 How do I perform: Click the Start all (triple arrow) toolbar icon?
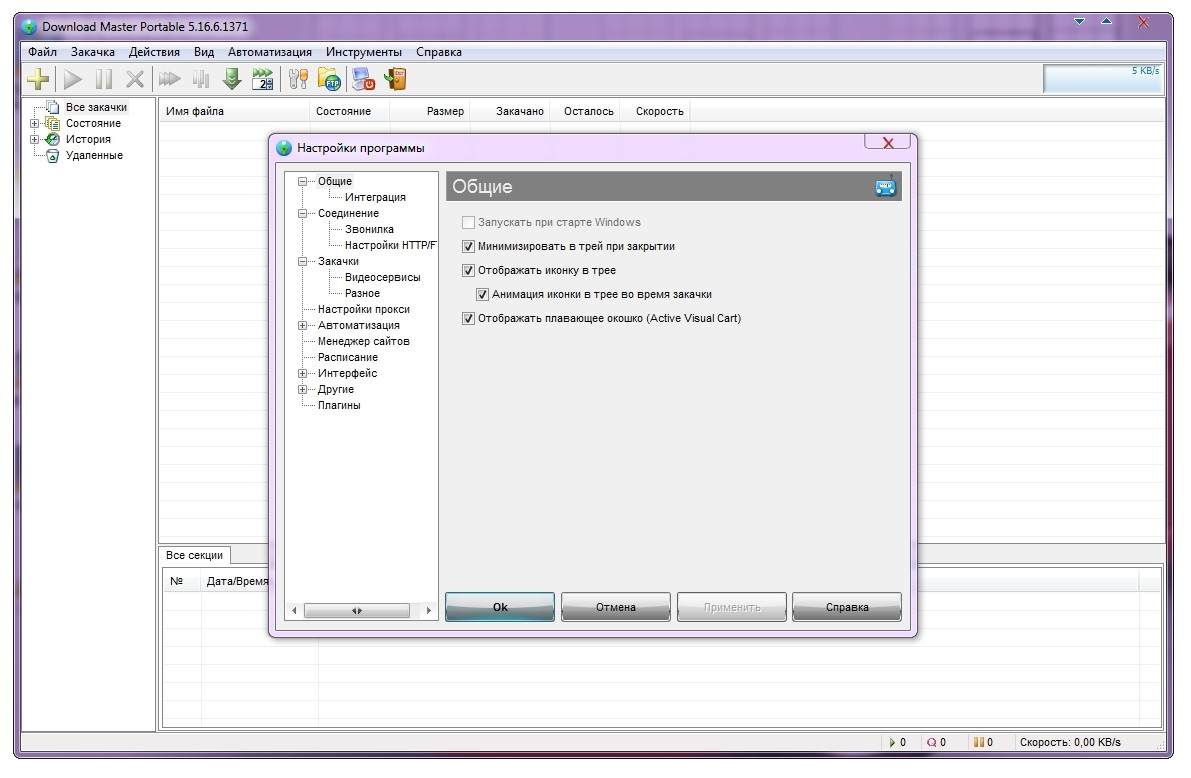tap(169, 78)
